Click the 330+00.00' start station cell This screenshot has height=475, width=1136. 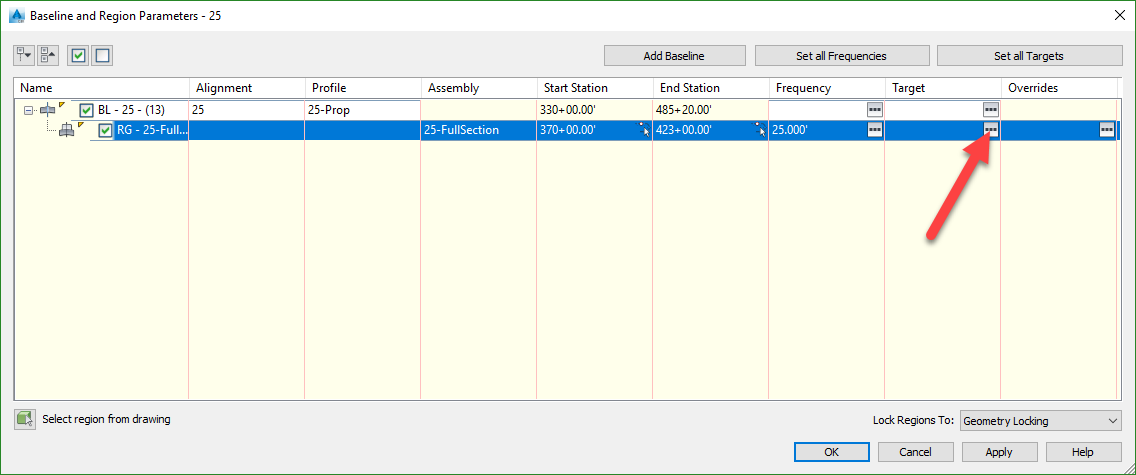pos(595,111)
